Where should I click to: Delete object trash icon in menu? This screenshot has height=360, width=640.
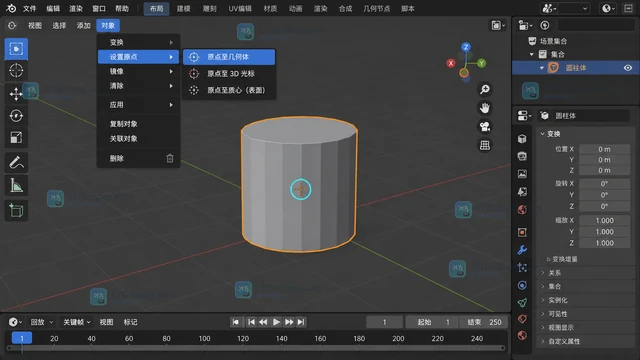coord(170,158)
